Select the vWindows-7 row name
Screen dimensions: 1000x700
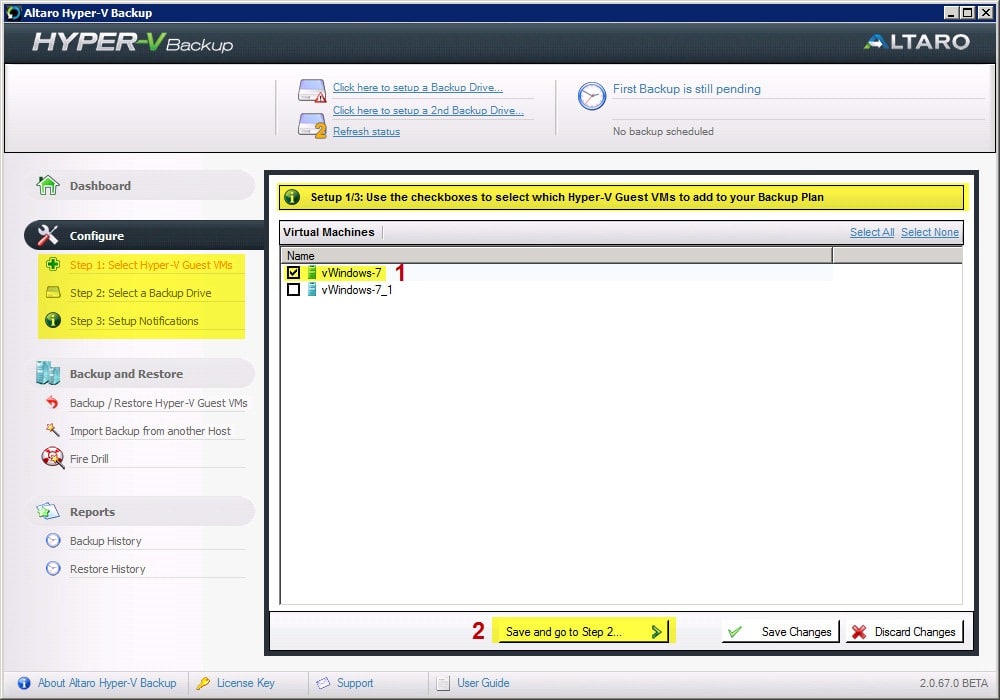click(x=351, y=272)
